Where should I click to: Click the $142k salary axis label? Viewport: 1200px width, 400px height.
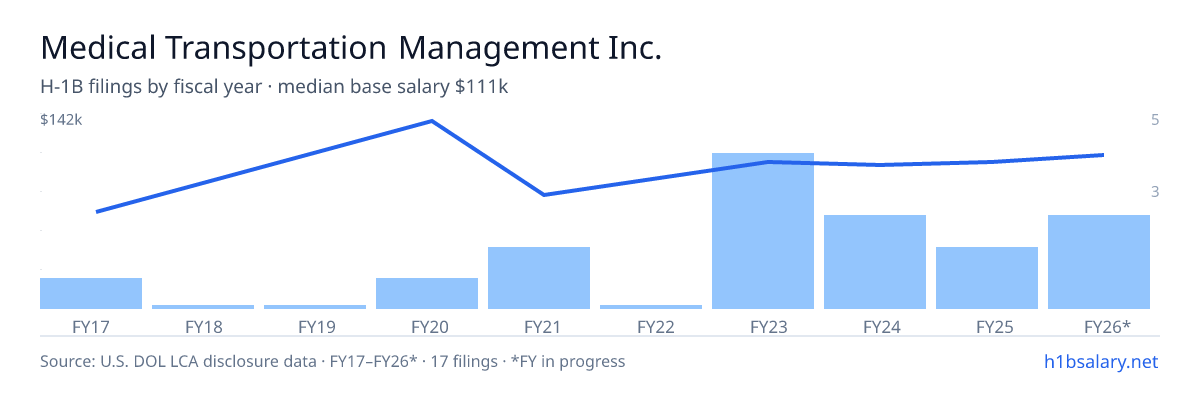click(61, 120)
